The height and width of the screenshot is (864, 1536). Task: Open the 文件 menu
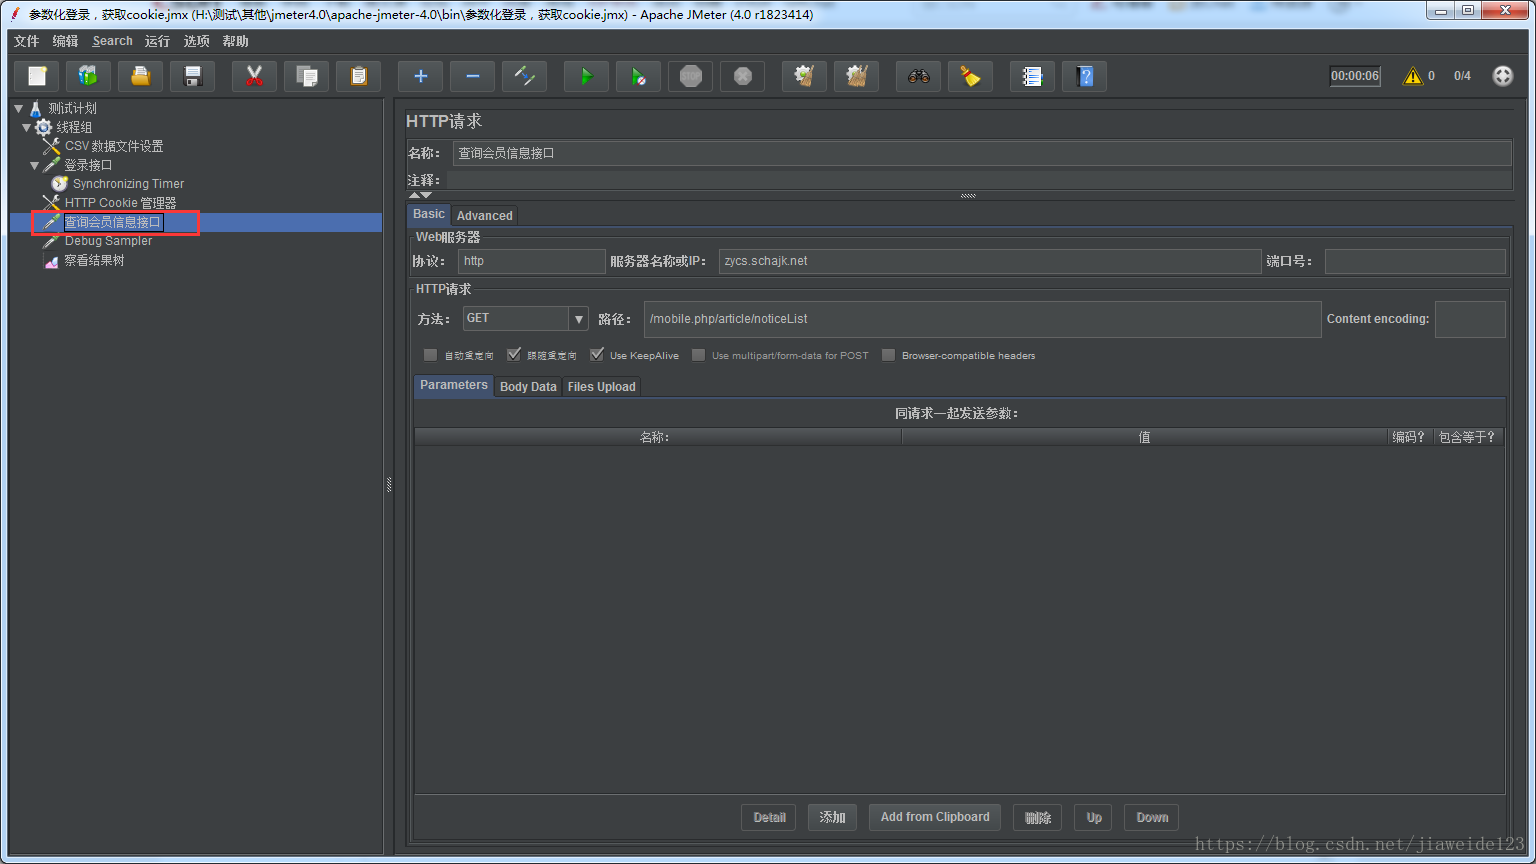[26, 41]
